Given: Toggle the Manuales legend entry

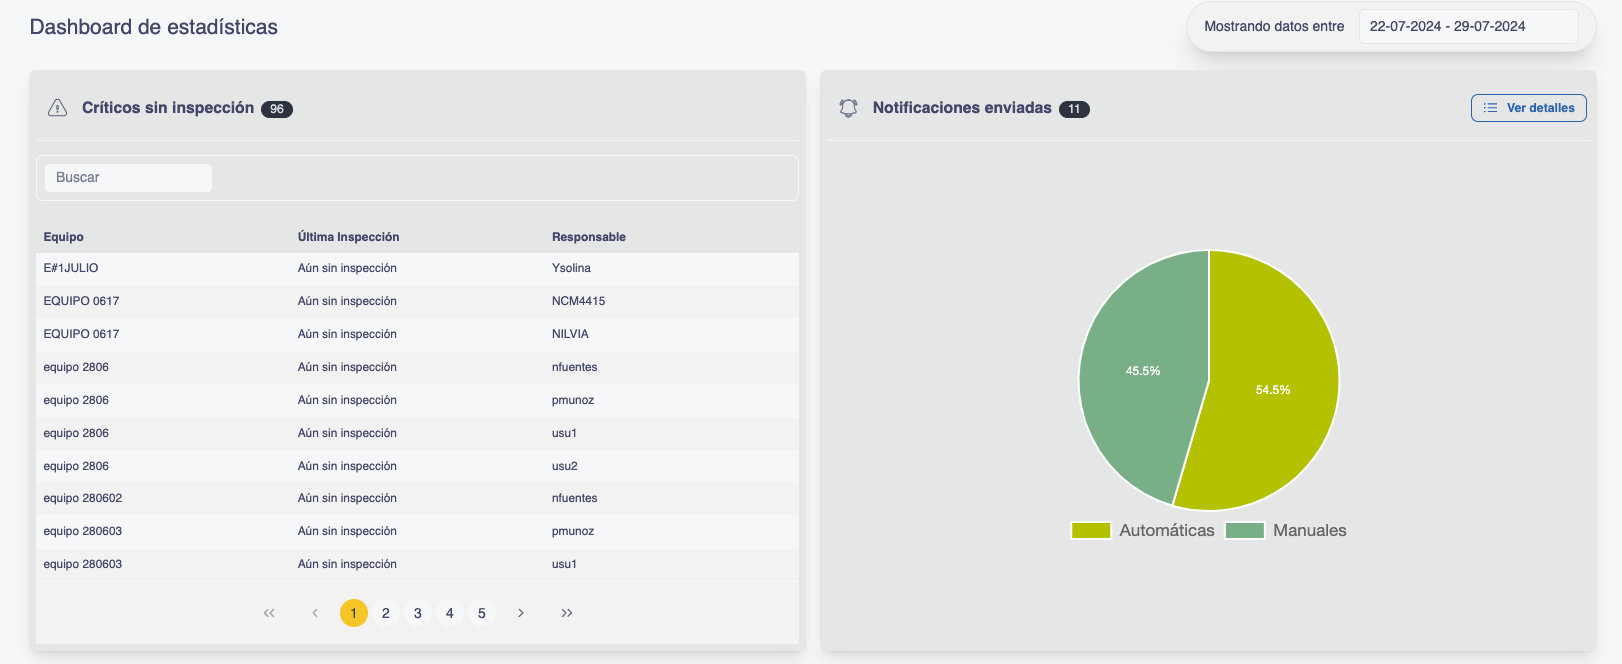Looking at the screenshot, I should [x=1286, y=530].
